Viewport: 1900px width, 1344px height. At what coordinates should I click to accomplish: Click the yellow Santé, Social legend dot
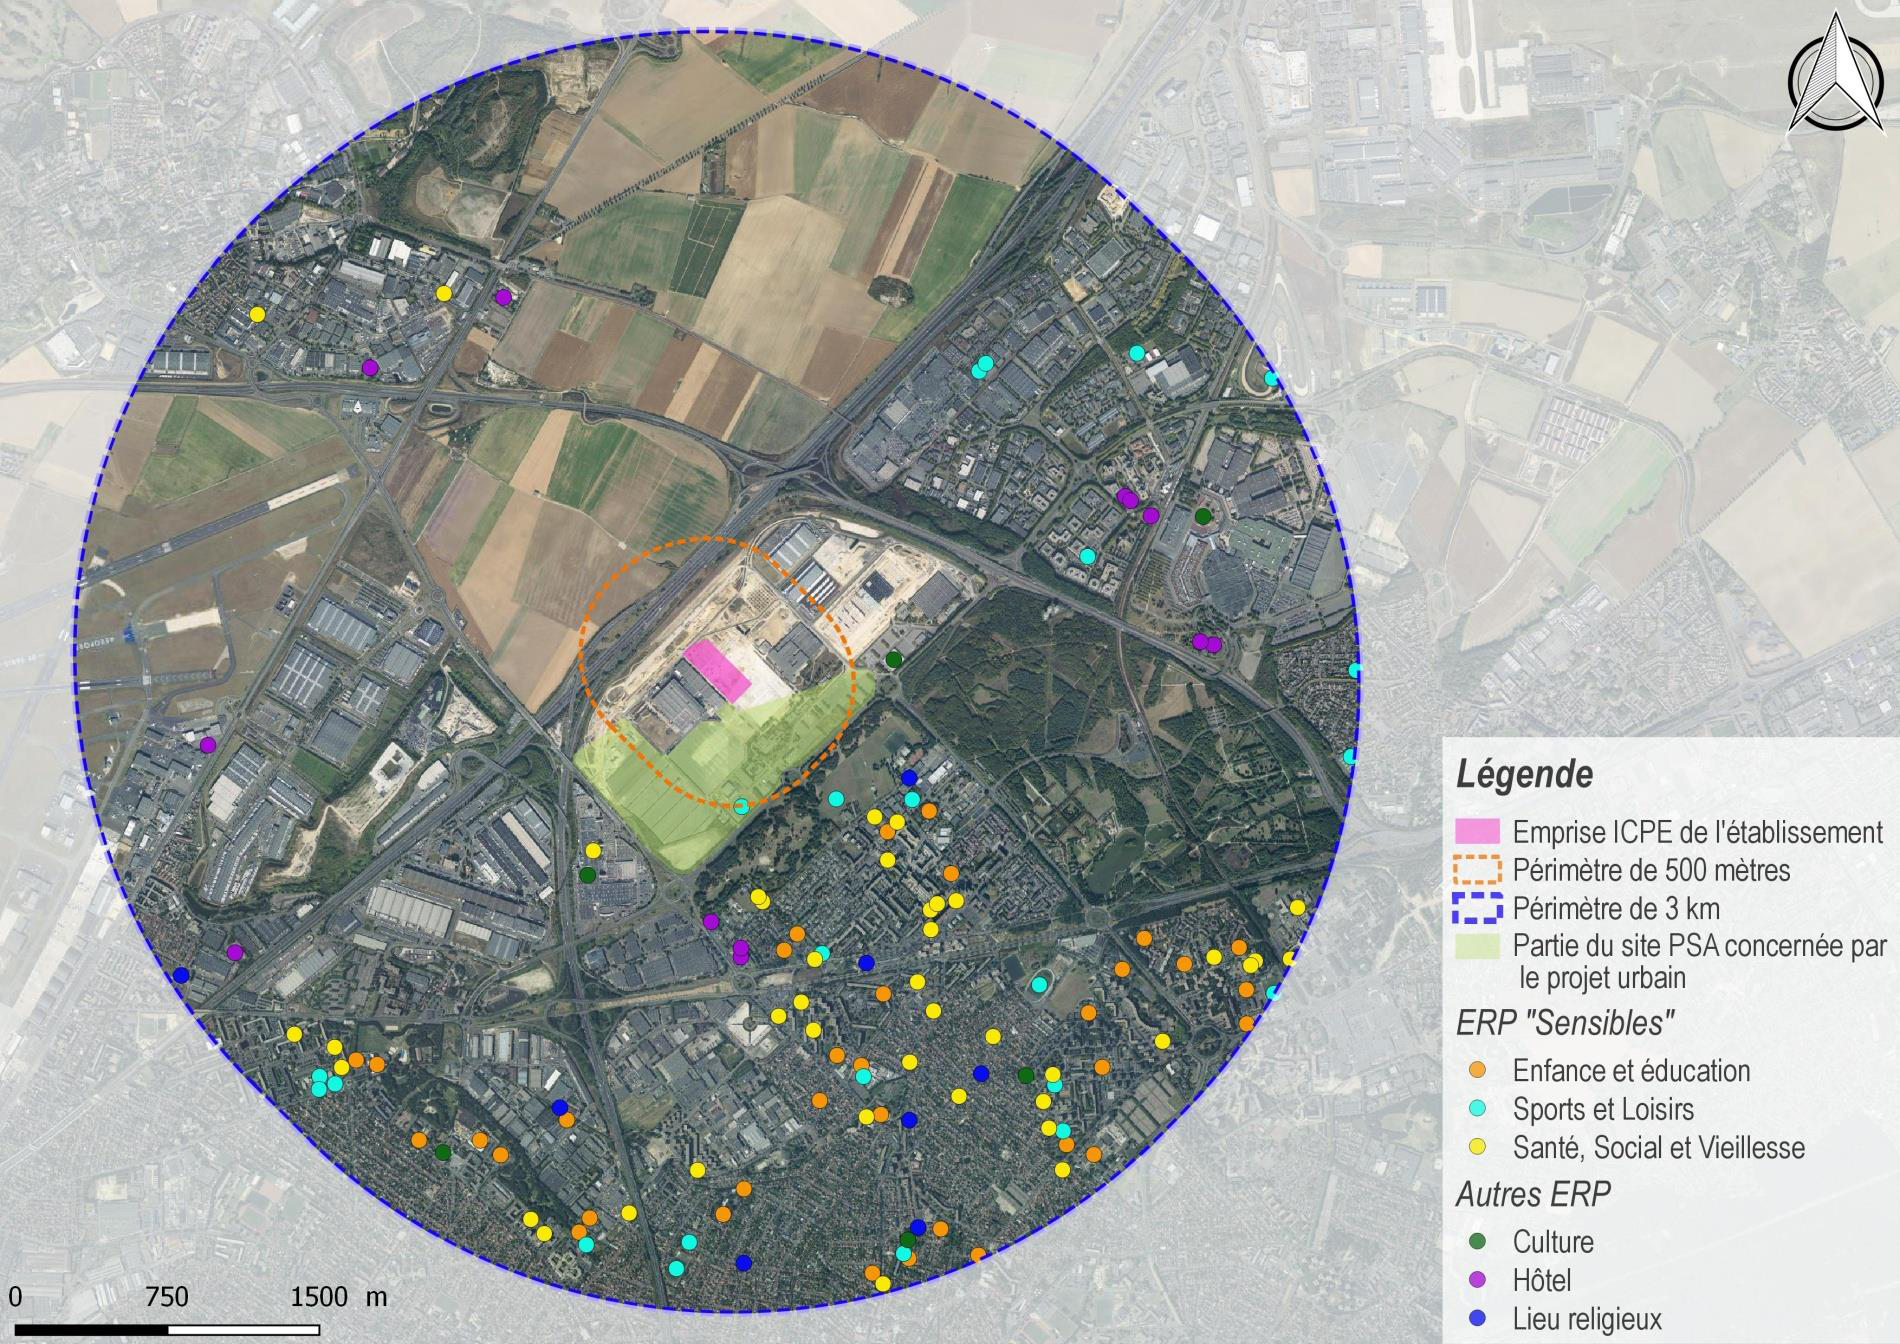[x=1475, y=1146]
